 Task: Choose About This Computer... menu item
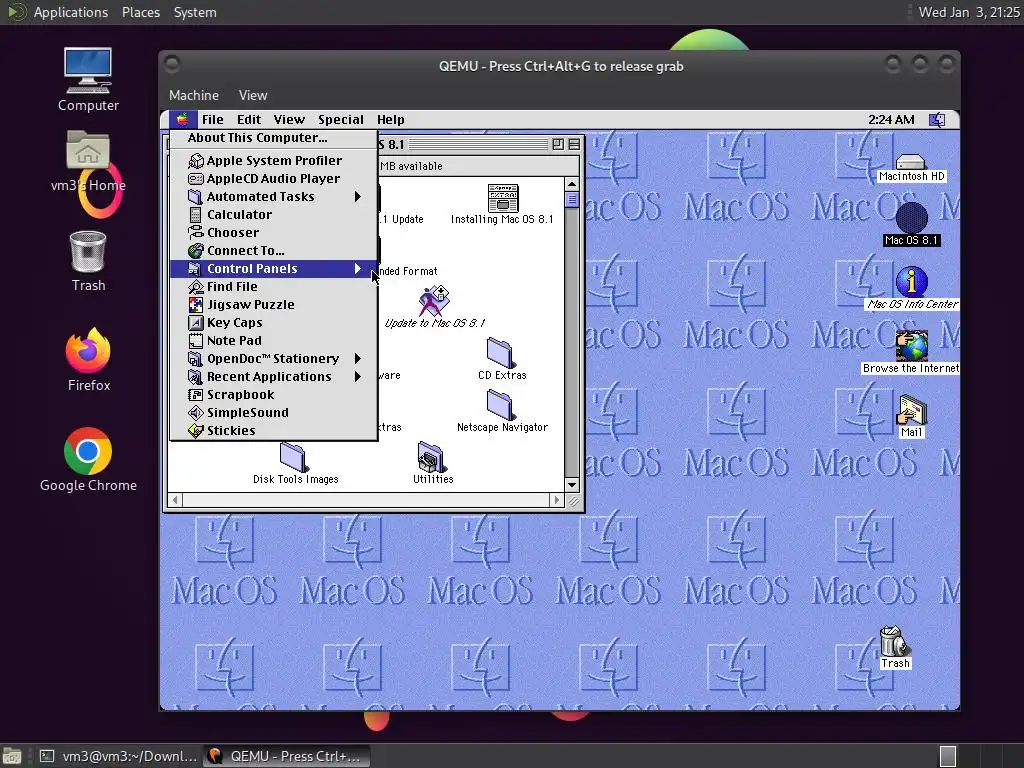274,138
